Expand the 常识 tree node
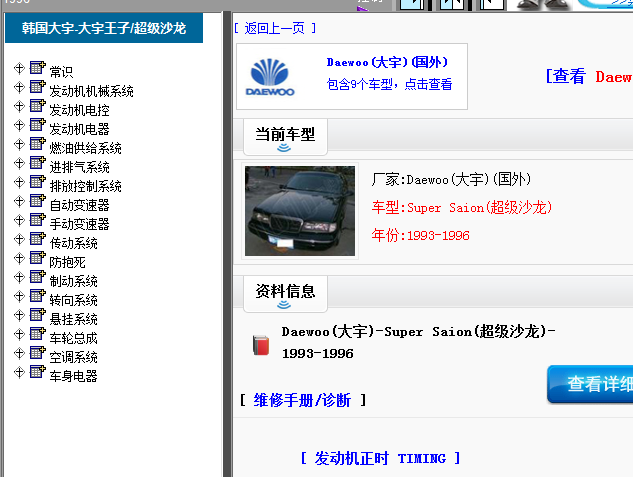Screen dimensions: 633x477 (19, 68)
